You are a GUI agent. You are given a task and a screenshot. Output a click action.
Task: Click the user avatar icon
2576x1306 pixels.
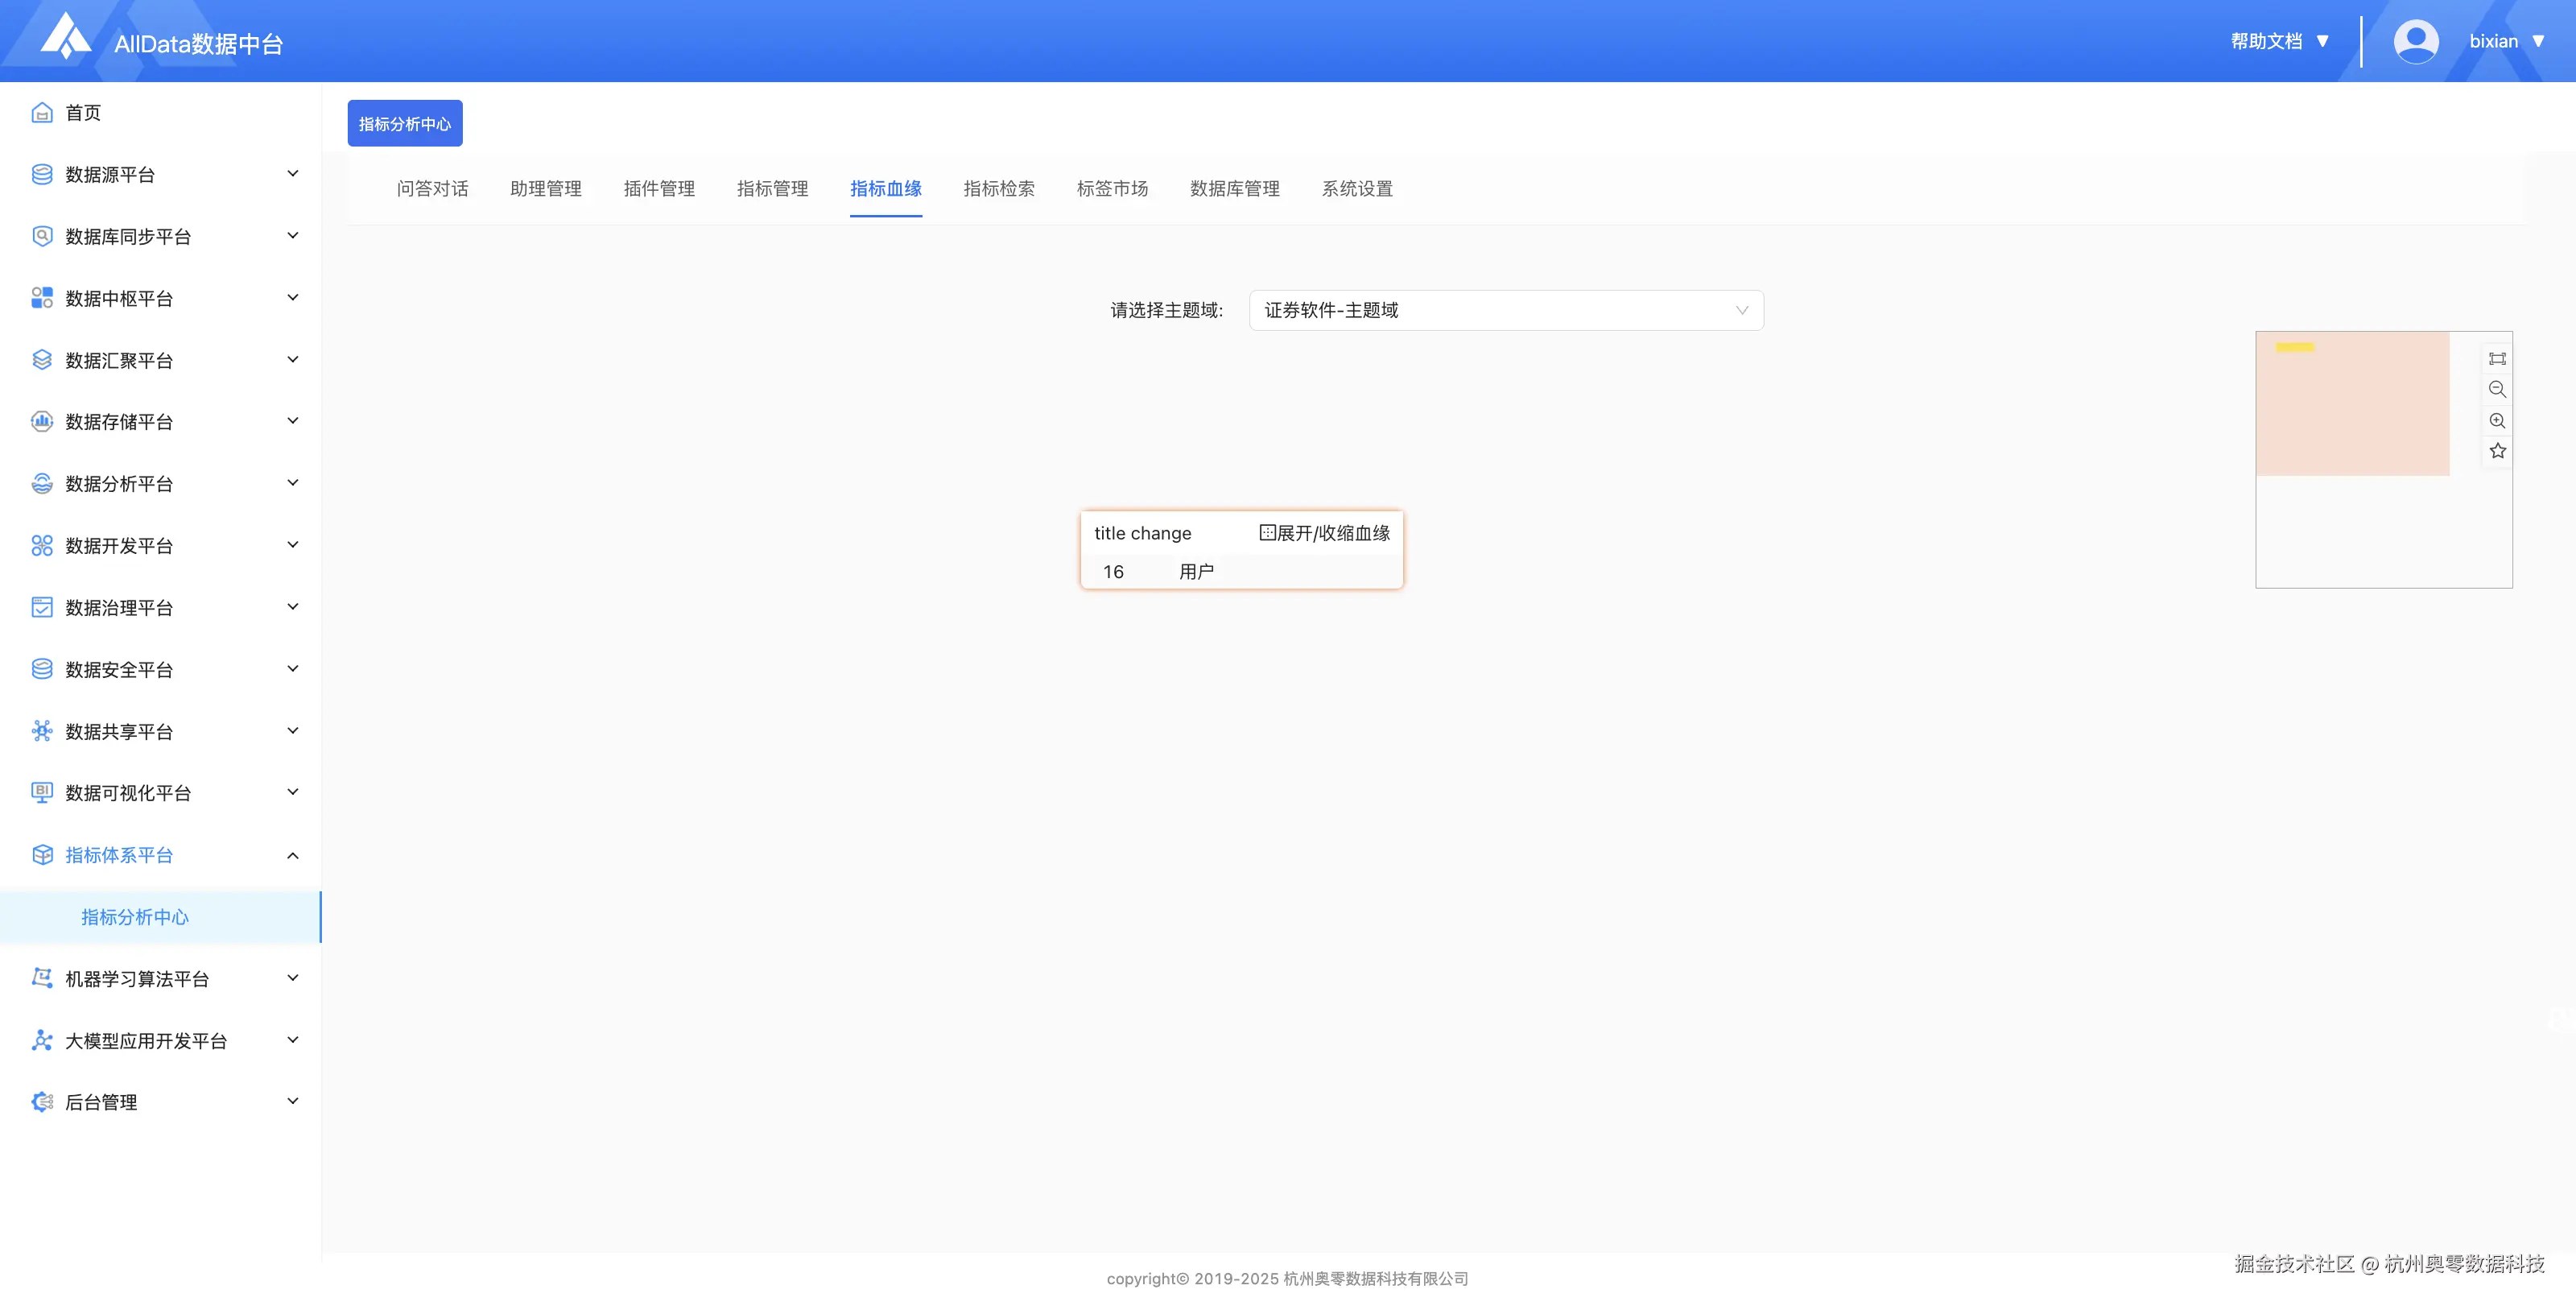[2415, 41]
